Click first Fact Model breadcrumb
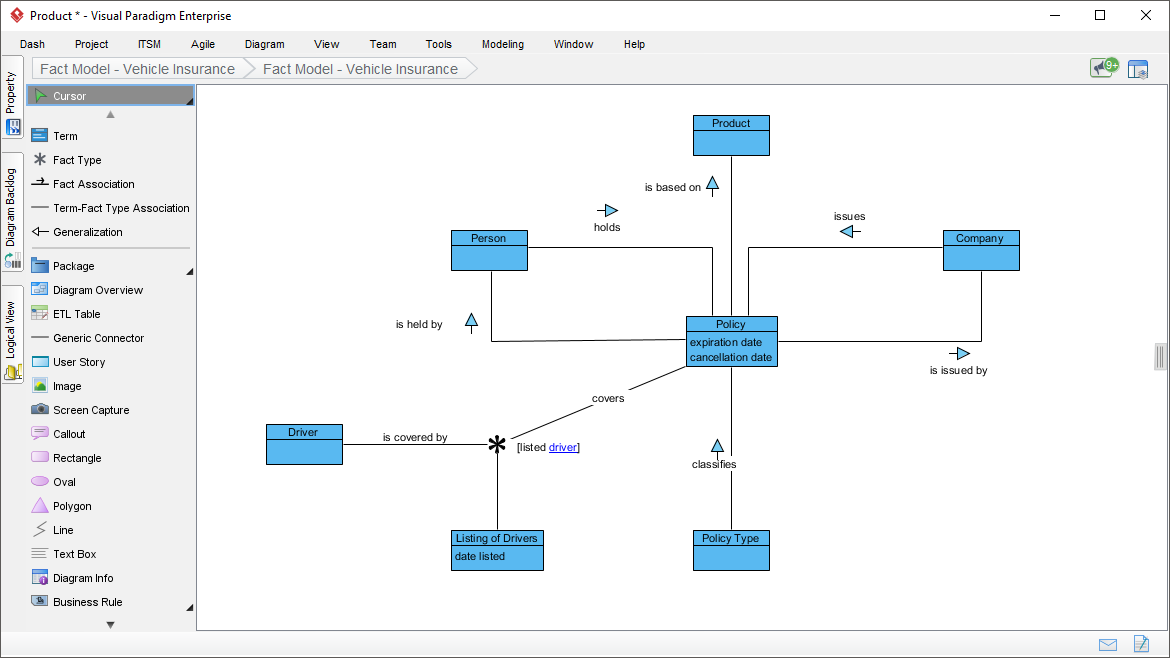 click(x=137, y=69)
